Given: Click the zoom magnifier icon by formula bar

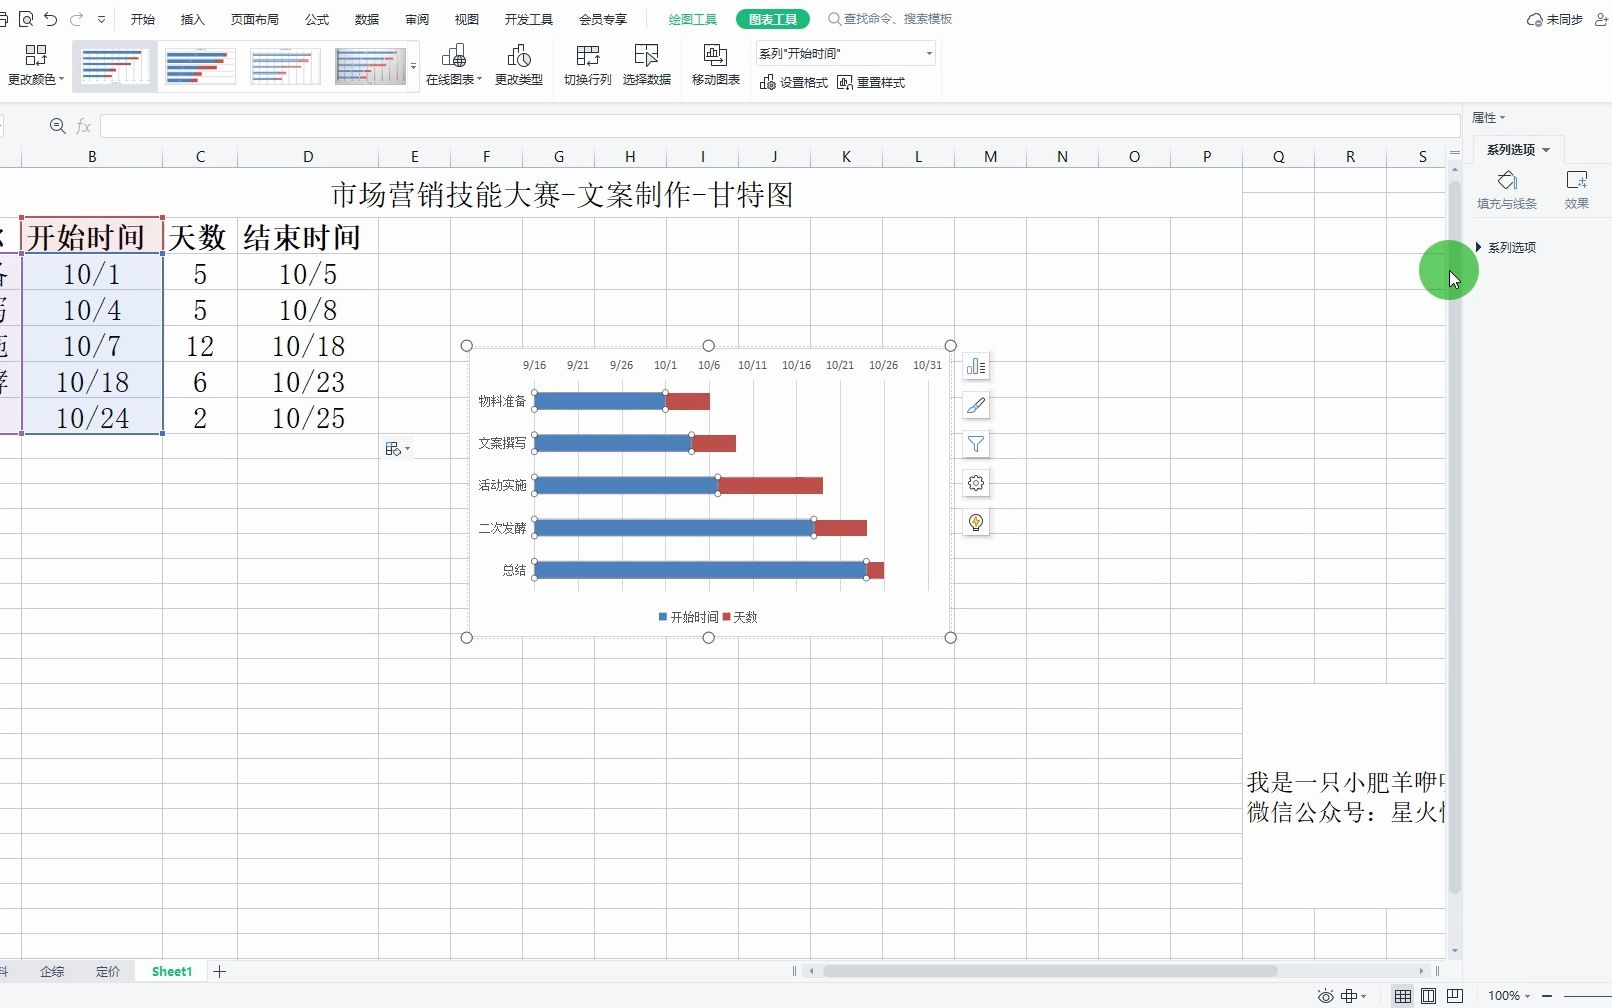Looking at the screenshot, I should click(x=57, y=126).
